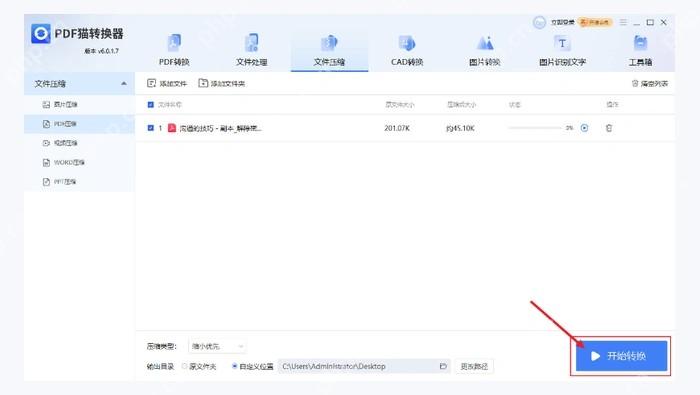The width and height of the screenshot is (700, 395).
Task: Click the red PDF file icon
Action: pyautogui.click(x=172, y=128)
